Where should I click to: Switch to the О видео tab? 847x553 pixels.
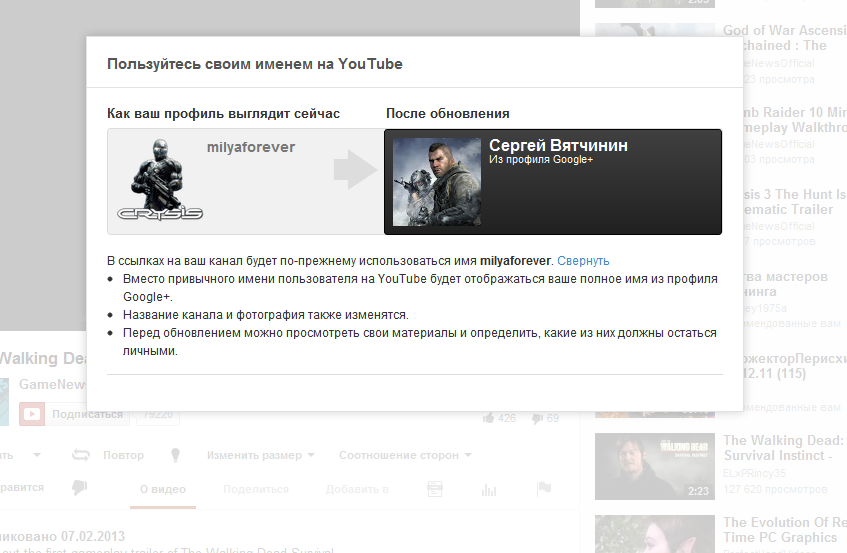[163, 490]
